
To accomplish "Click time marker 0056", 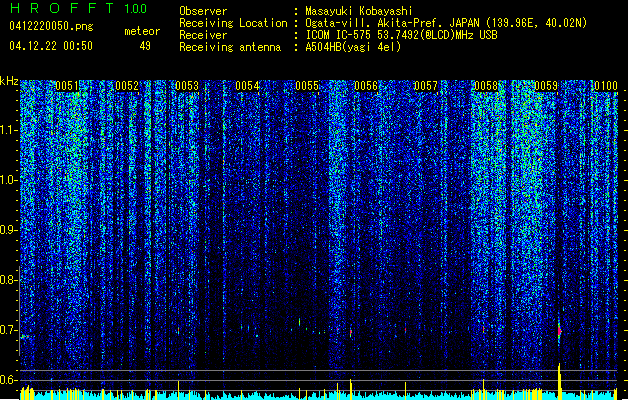I will (366, 86).
